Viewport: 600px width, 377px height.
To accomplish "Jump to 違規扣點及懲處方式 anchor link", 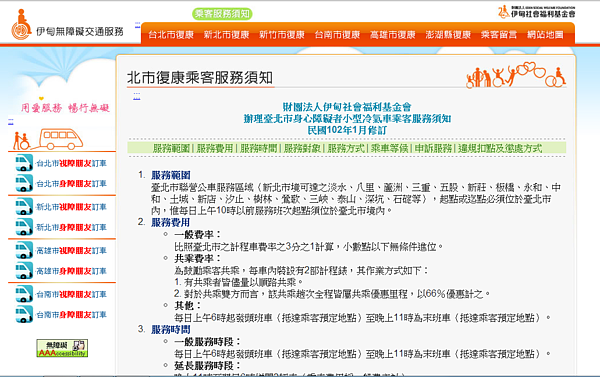I will click(x=500, y=148).
